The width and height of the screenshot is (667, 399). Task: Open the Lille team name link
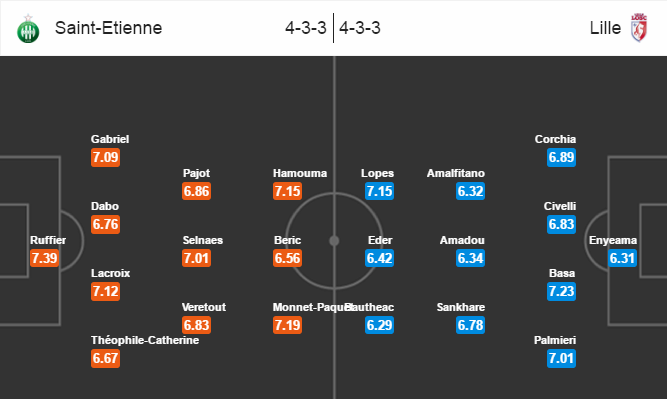(x=605, y=28)
